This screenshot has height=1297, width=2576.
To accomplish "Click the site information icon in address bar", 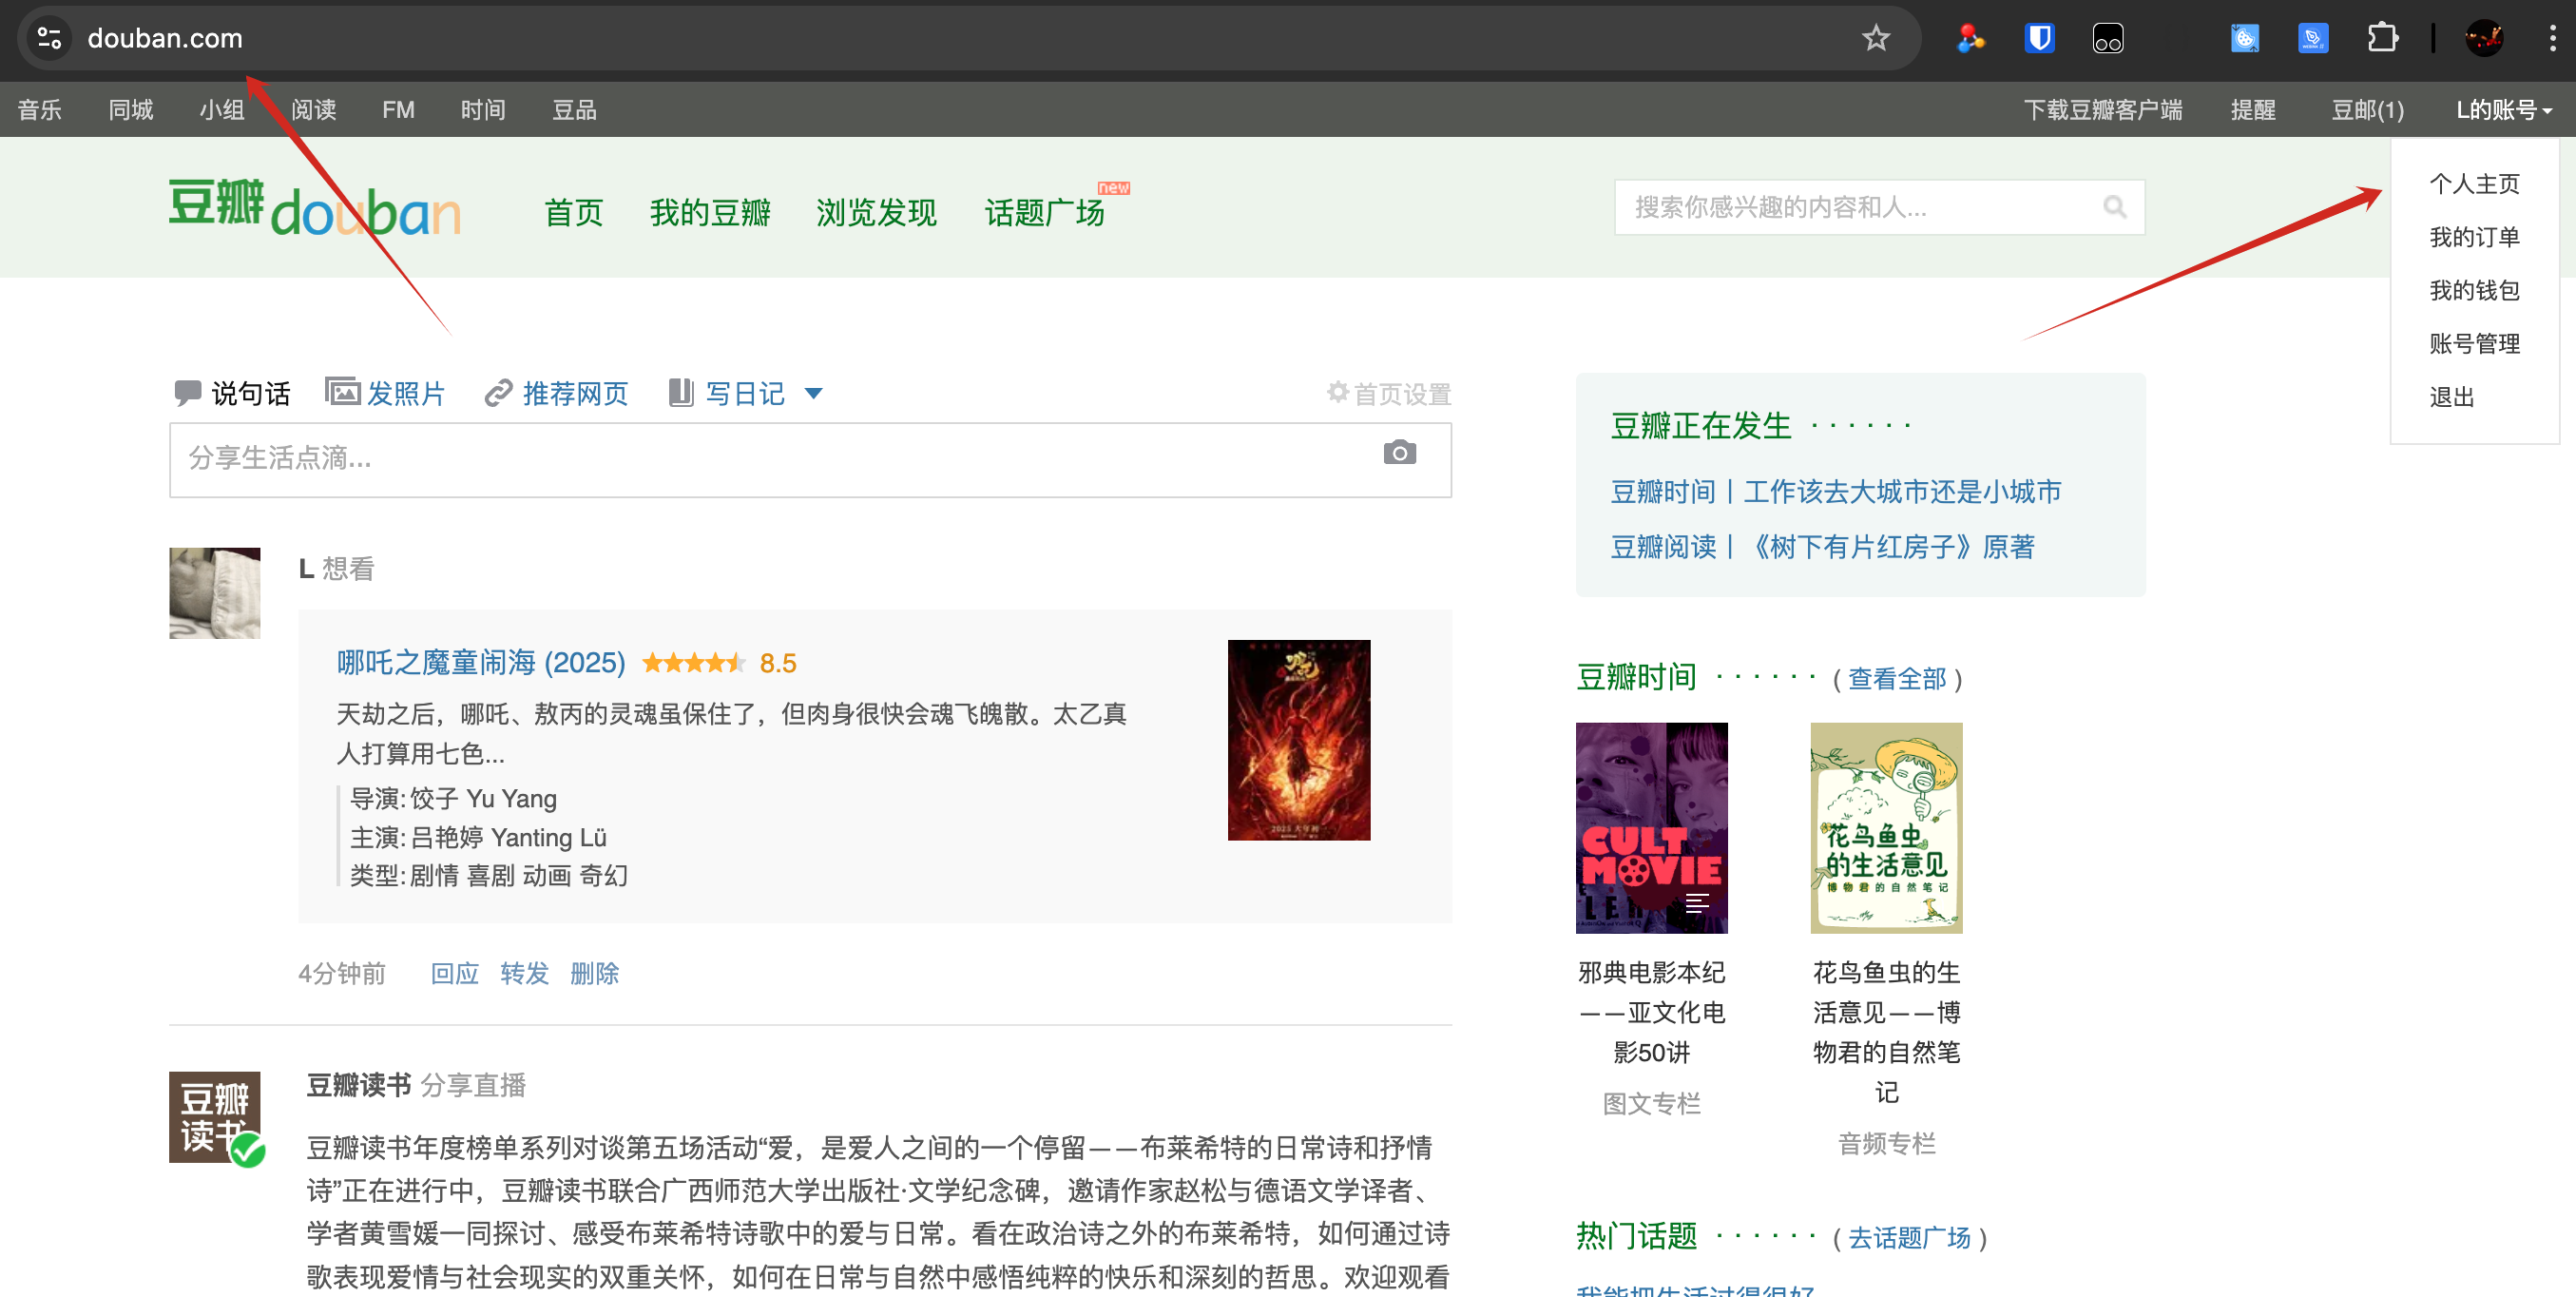I will tap(49, 38).
